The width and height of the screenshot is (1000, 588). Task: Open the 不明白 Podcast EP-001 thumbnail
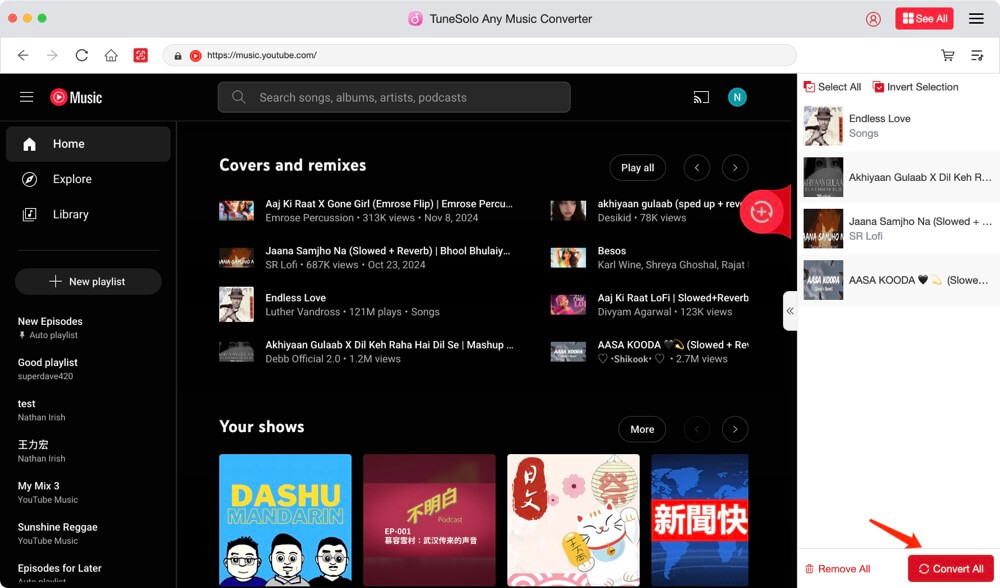(429, 520)
